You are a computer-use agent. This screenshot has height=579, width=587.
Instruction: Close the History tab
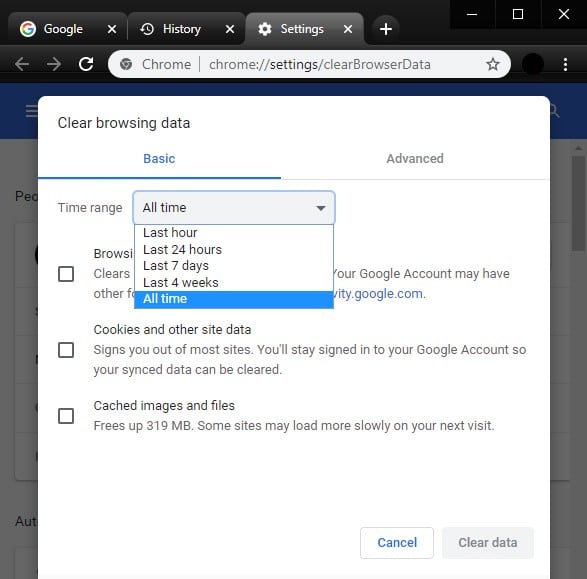[230, 29]
